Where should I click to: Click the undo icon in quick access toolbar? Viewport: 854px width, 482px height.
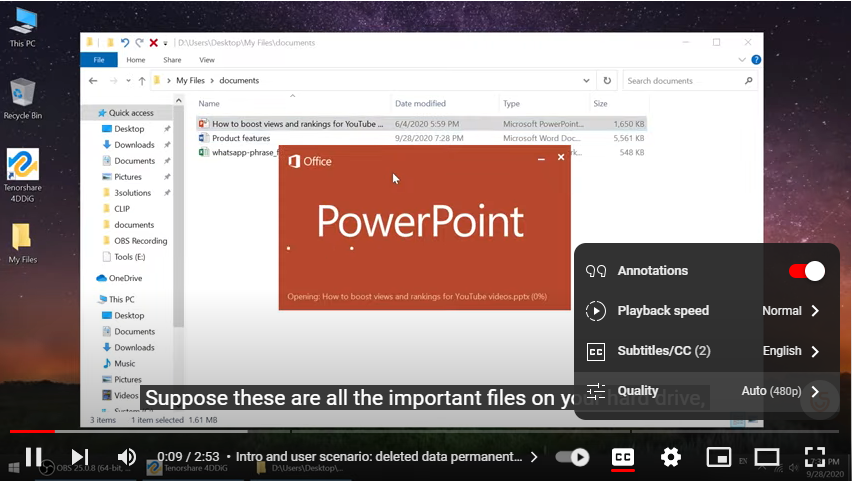tap(125, 42)
